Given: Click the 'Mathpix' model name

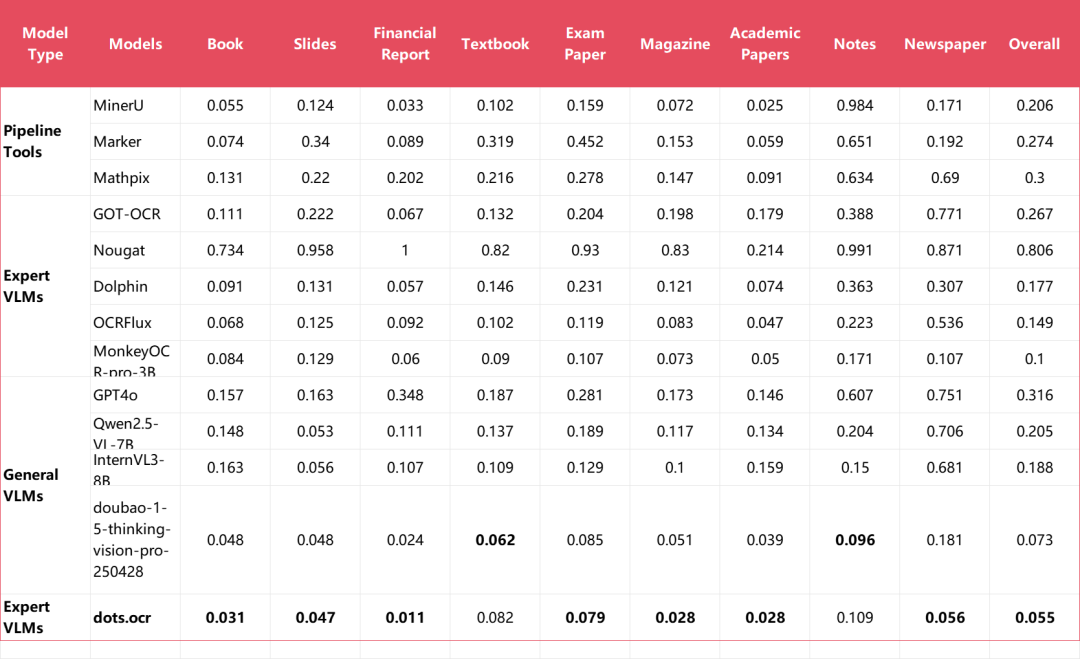Looking at the screenshot, I should (x=121, y=178).
